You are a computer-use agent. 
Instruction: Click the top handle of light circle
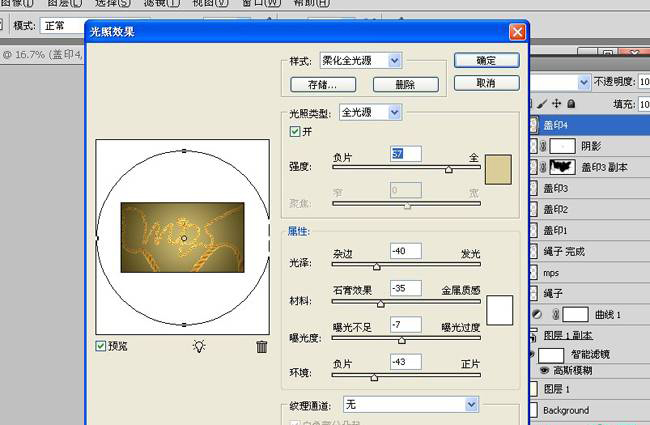click(x=184, y=151)
